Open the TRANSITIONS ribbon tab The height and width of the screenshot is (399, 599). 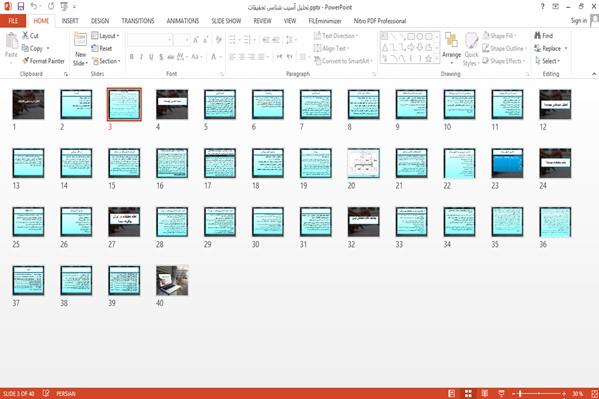[138, 21]
